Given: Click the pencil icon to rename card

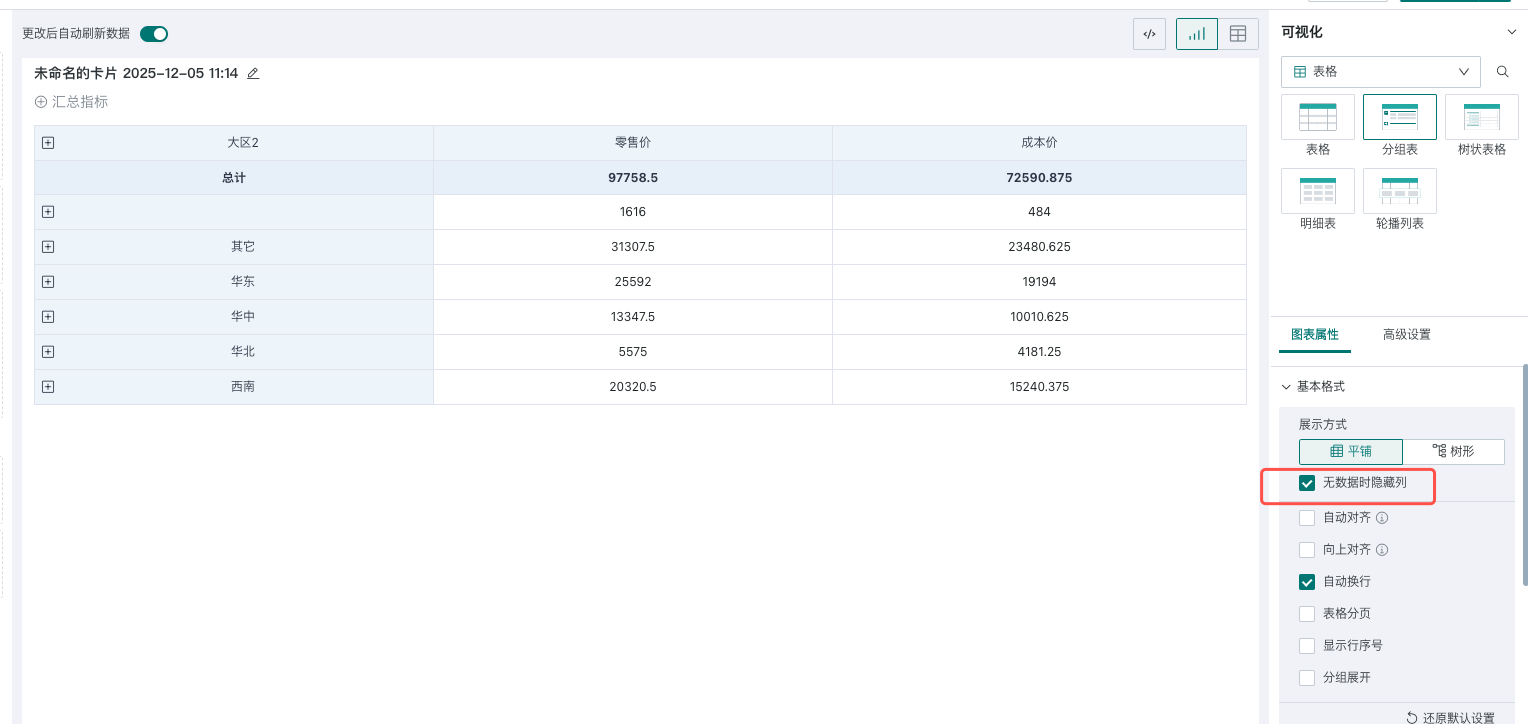Looking at the screenshot, I should click(x=253, y=74).
